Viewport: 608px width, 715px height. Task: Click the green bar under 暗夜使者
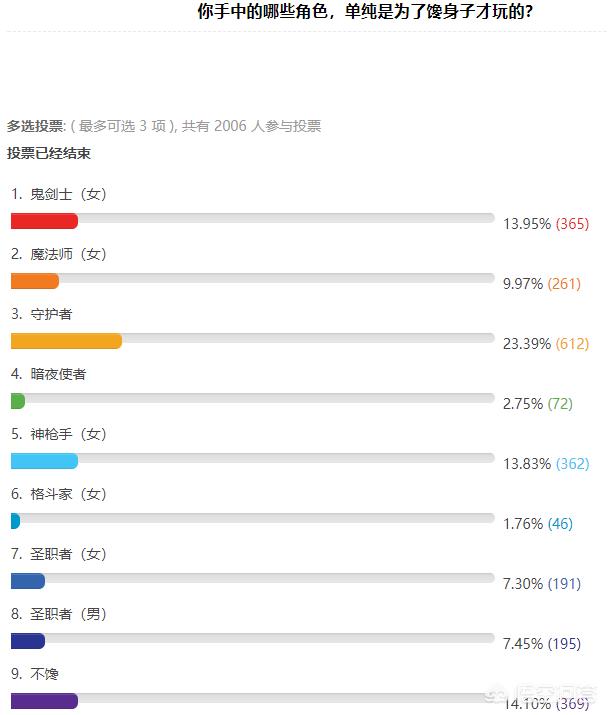[18, 401]
